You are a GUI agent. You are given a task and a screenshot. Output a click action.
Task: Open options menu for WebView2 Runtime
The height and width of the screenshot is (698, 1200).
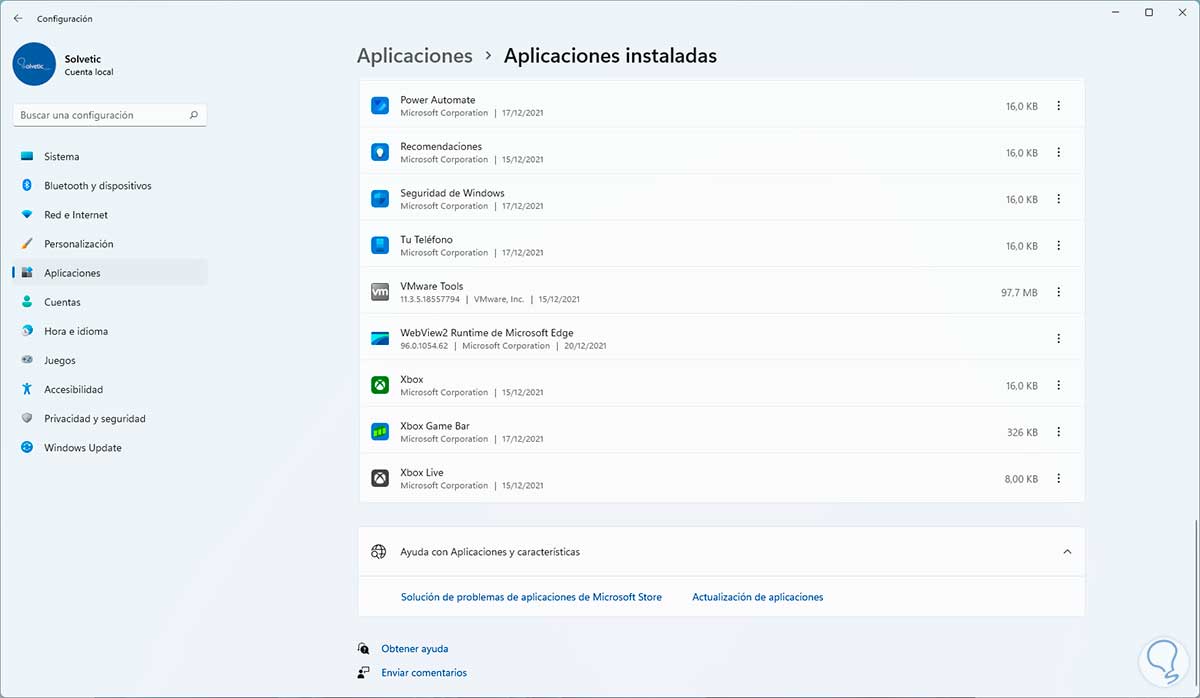point(1059,339)
